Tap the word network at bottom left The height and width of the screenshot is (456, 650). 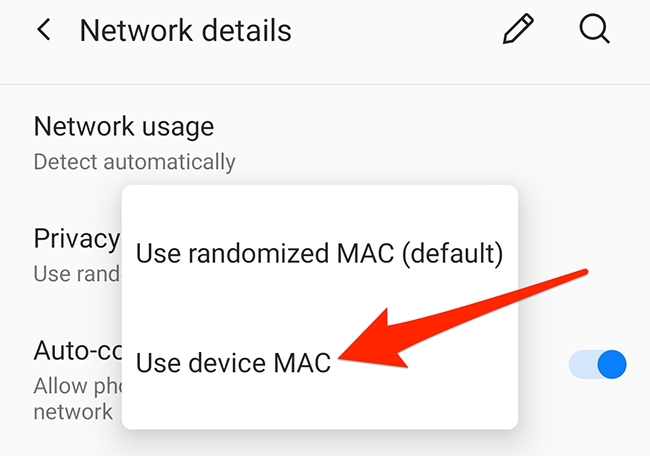coord(73,412)
